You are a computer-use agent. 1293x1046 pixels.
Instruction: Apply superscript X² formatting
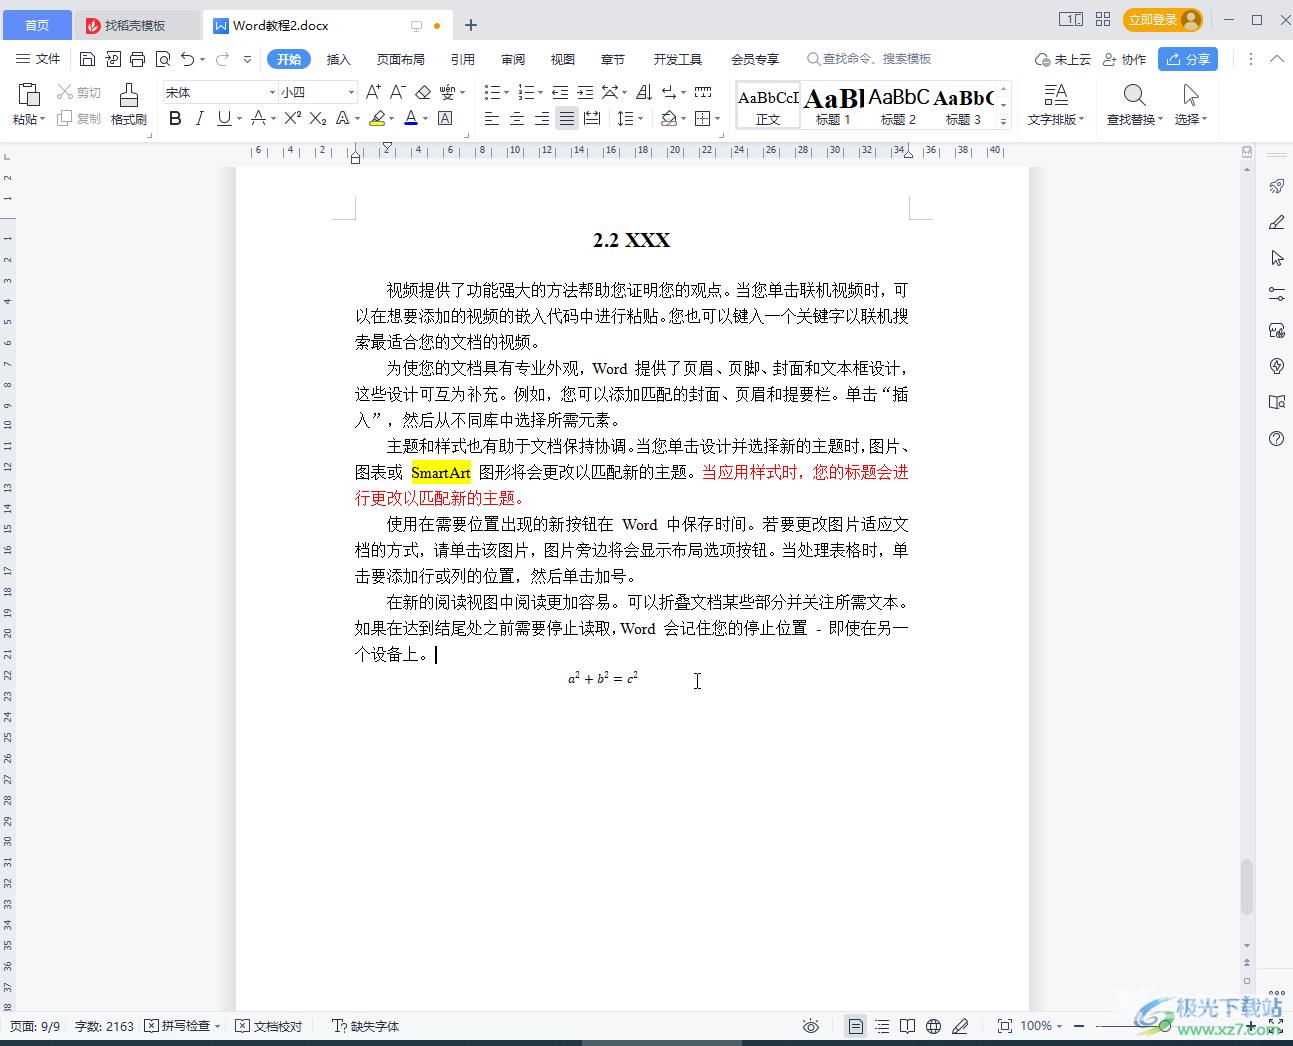pos(292,118)
